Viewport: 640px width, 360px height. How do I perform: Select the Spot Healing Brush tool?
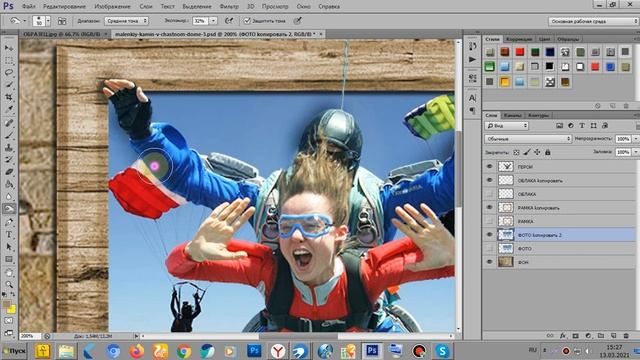click(x=9, y=122)
